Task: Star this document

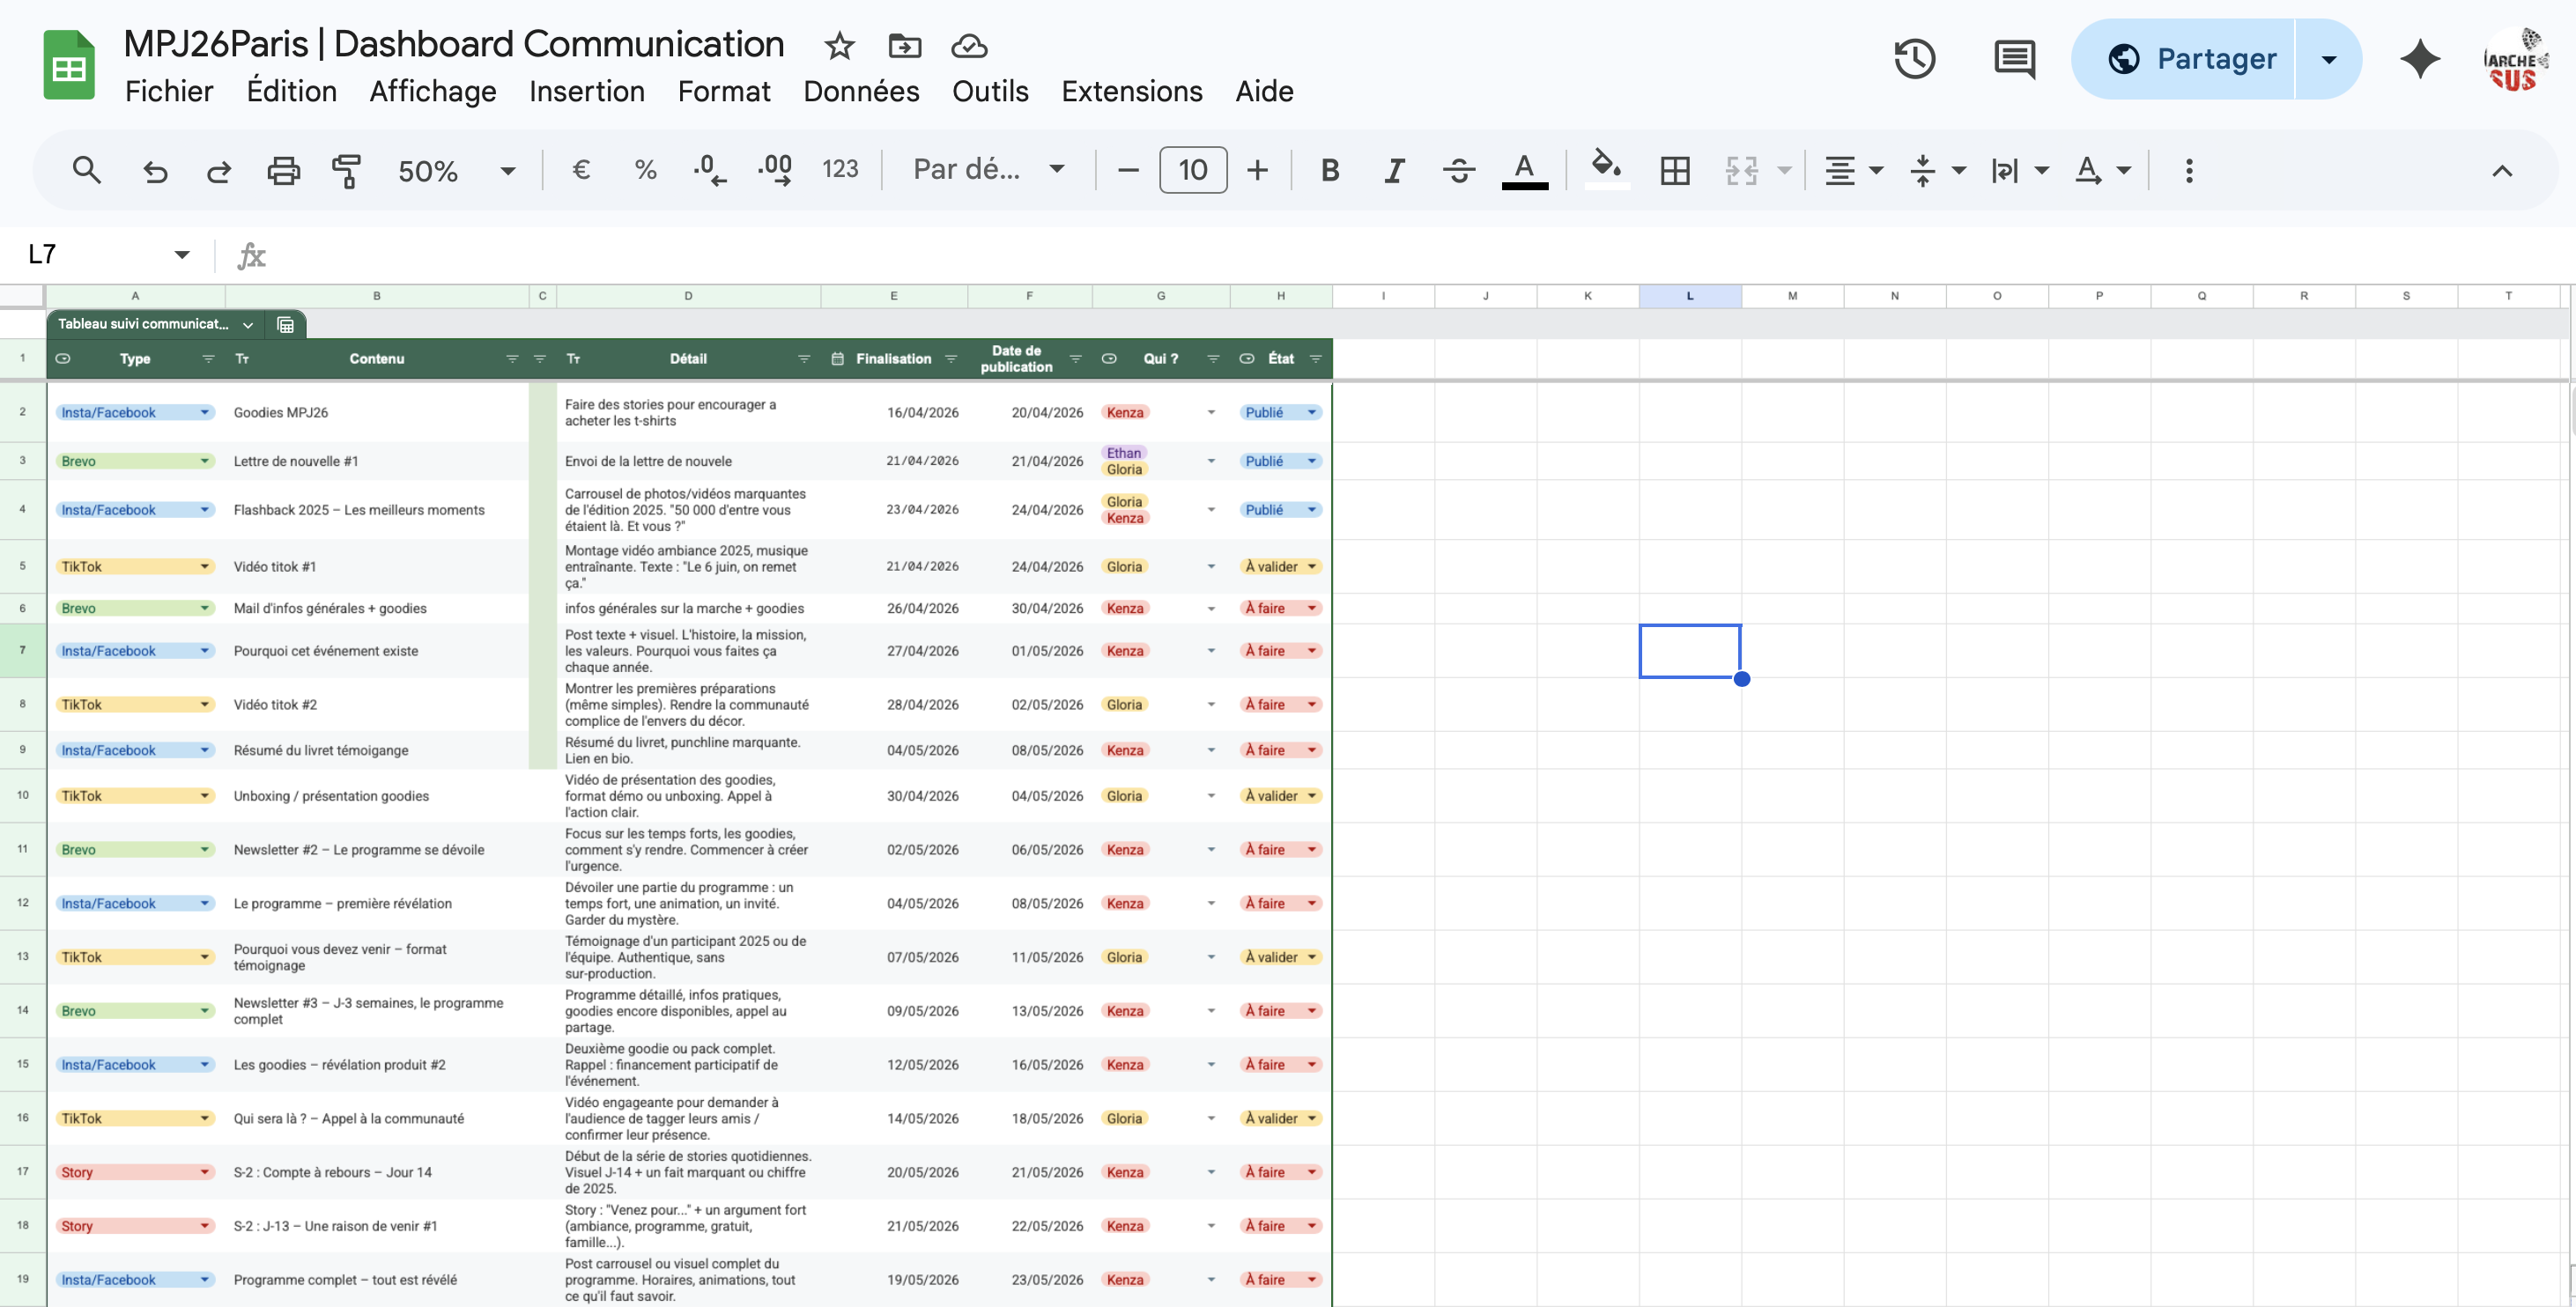Action: 839,46
